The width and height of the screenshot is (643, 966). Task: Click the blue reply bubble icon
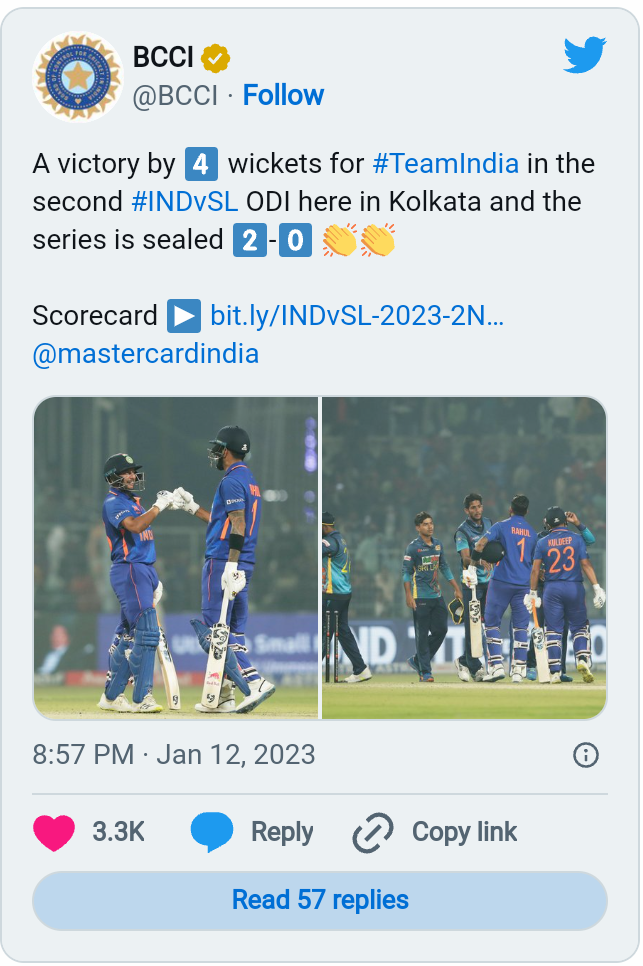point(212,832)
